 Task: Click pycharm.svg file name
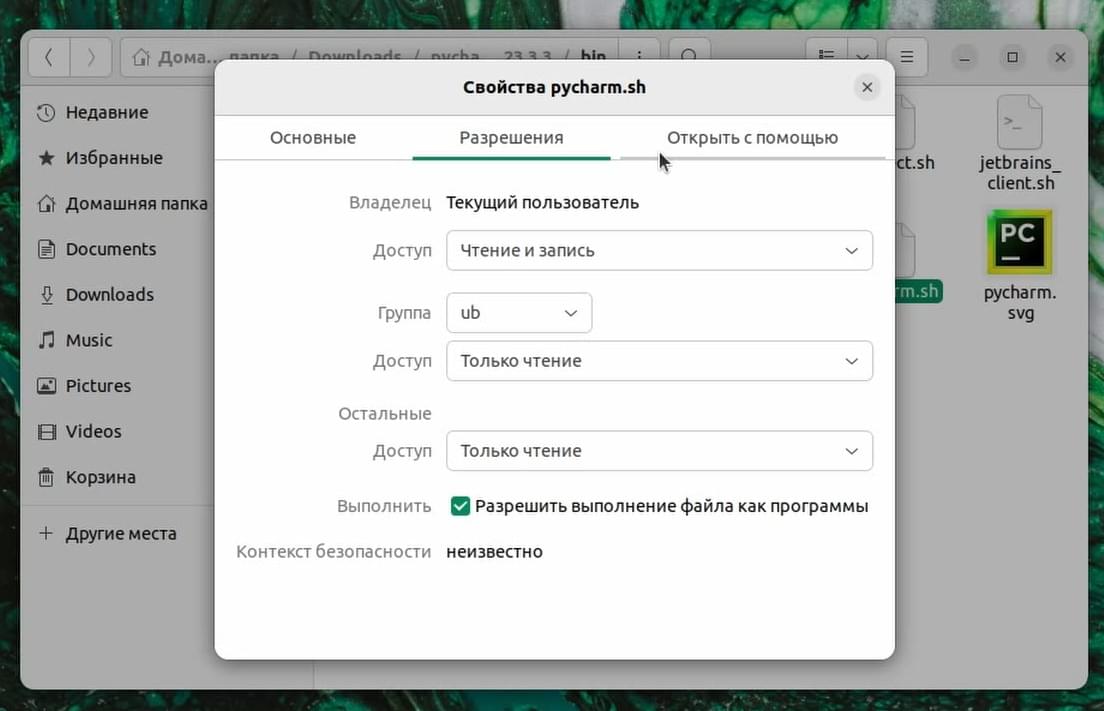tap(1020, 303)
